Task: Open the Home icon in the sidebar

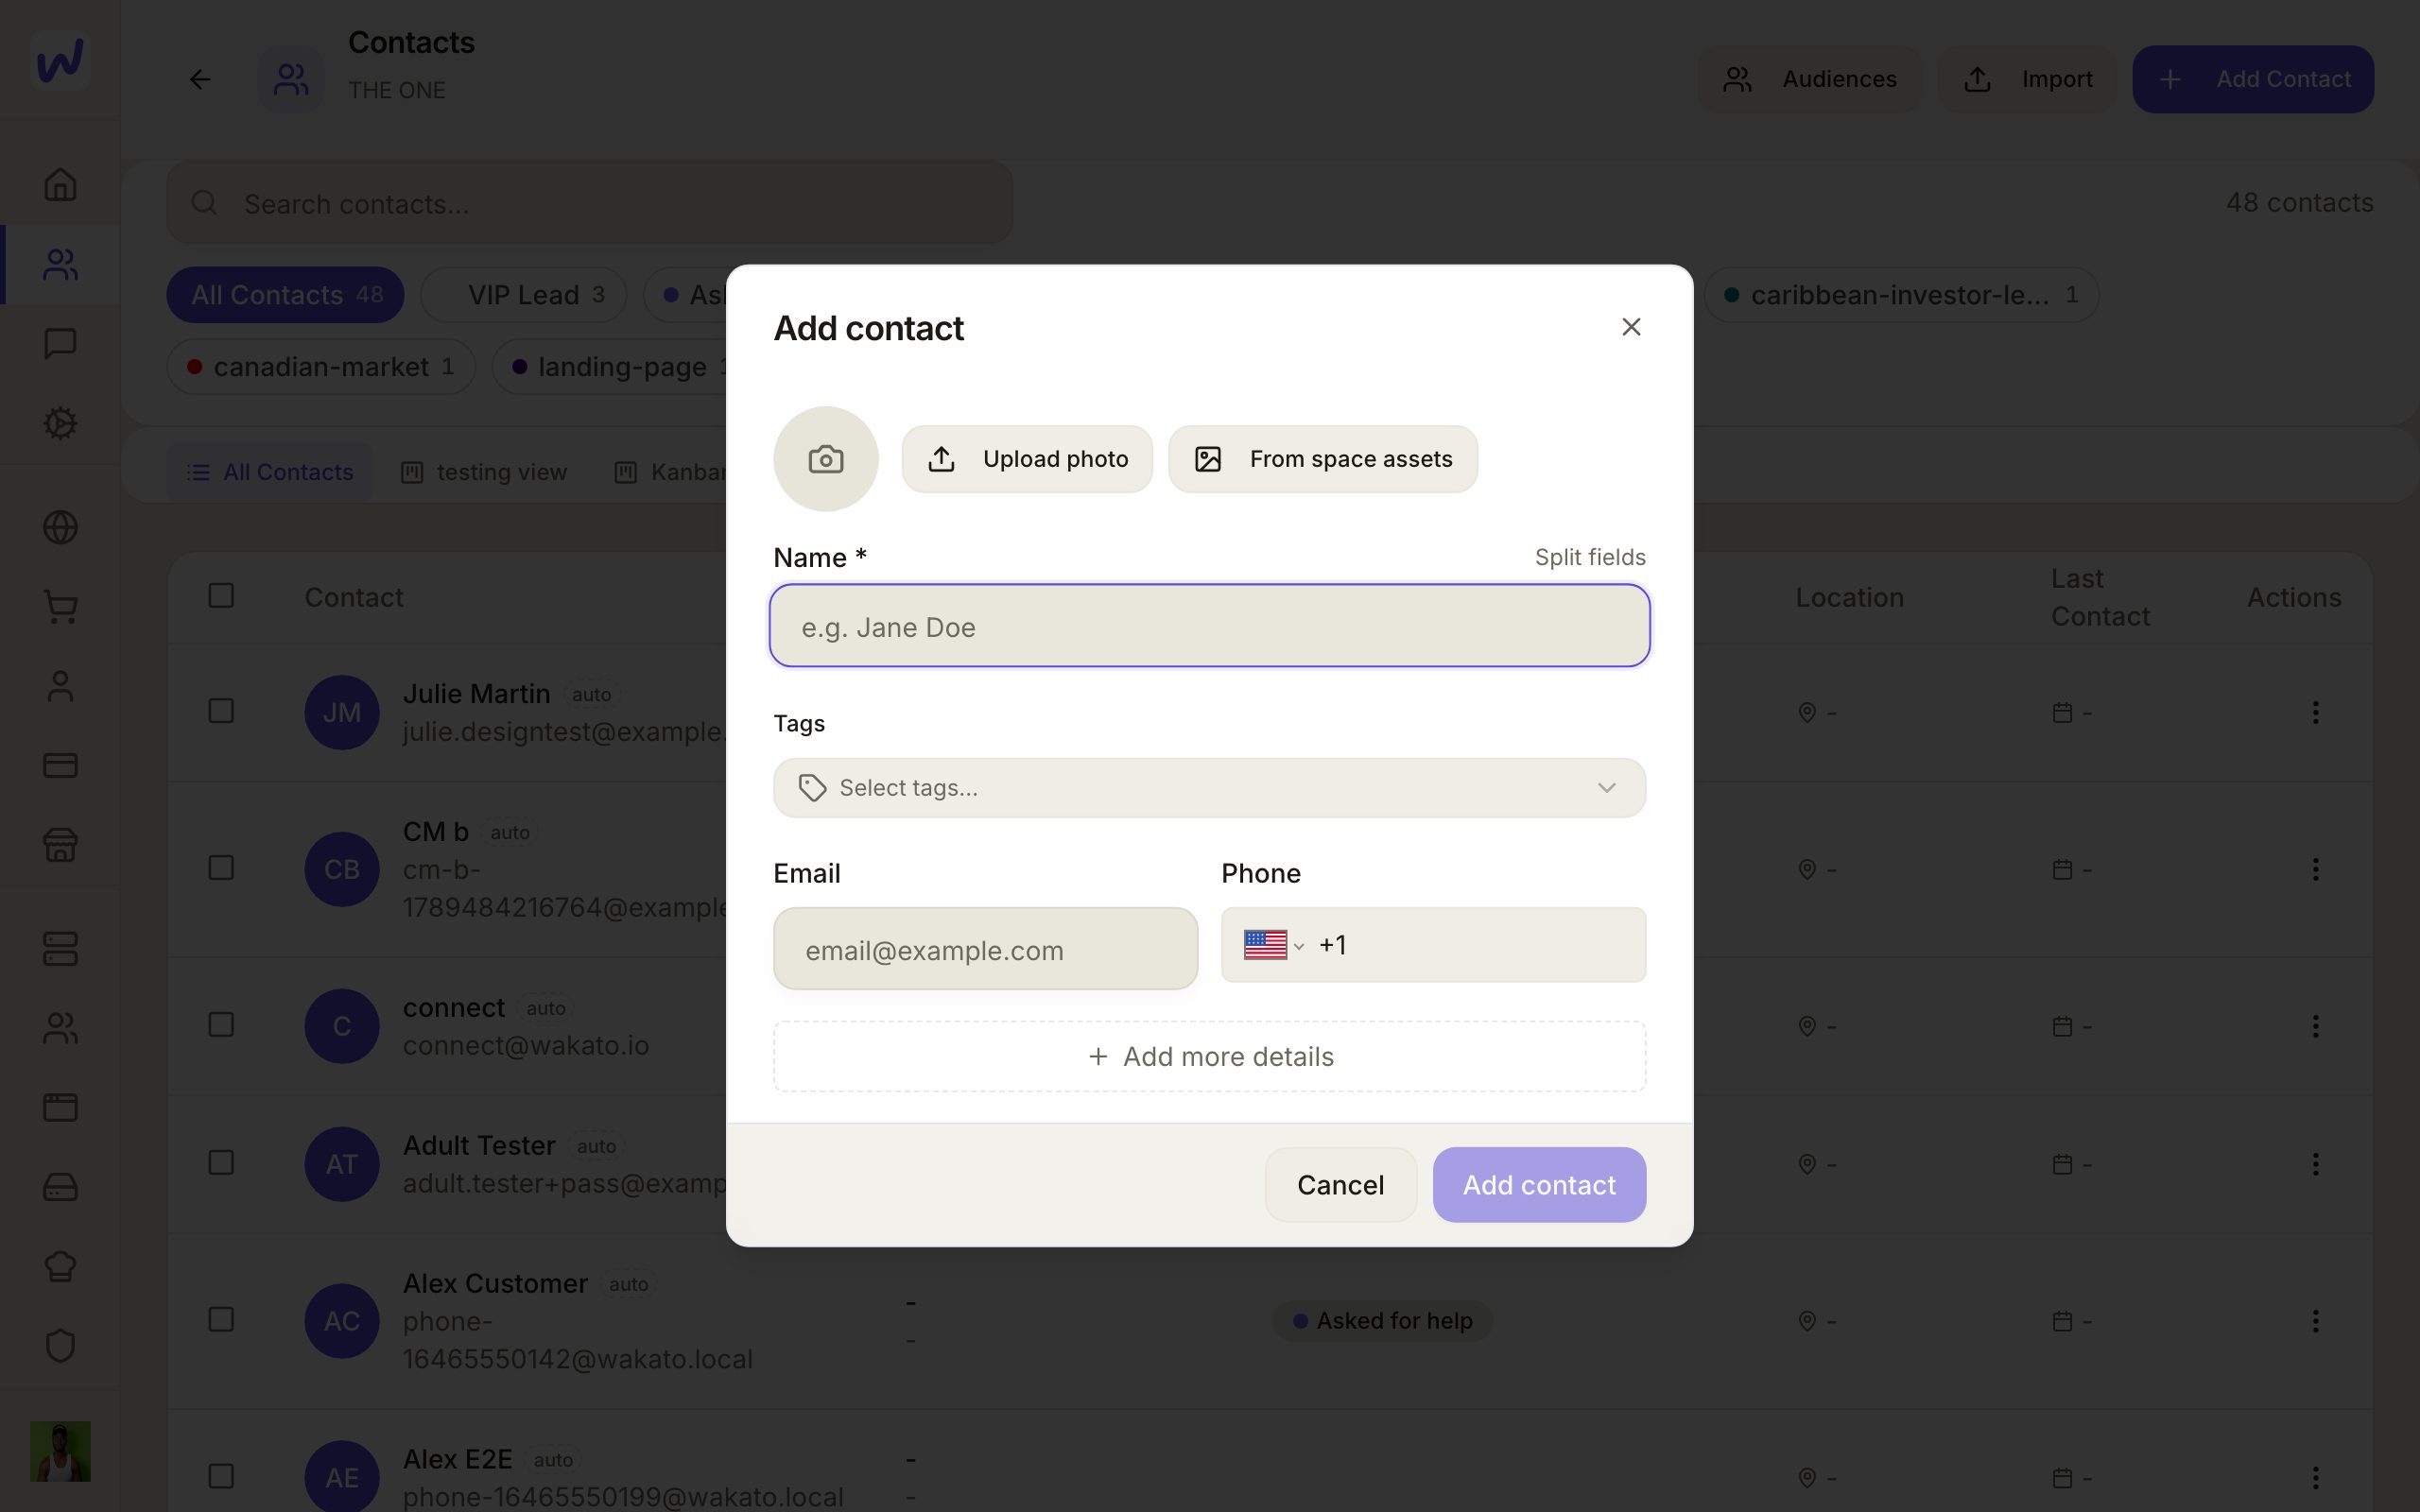Action: tap(60, 184)
